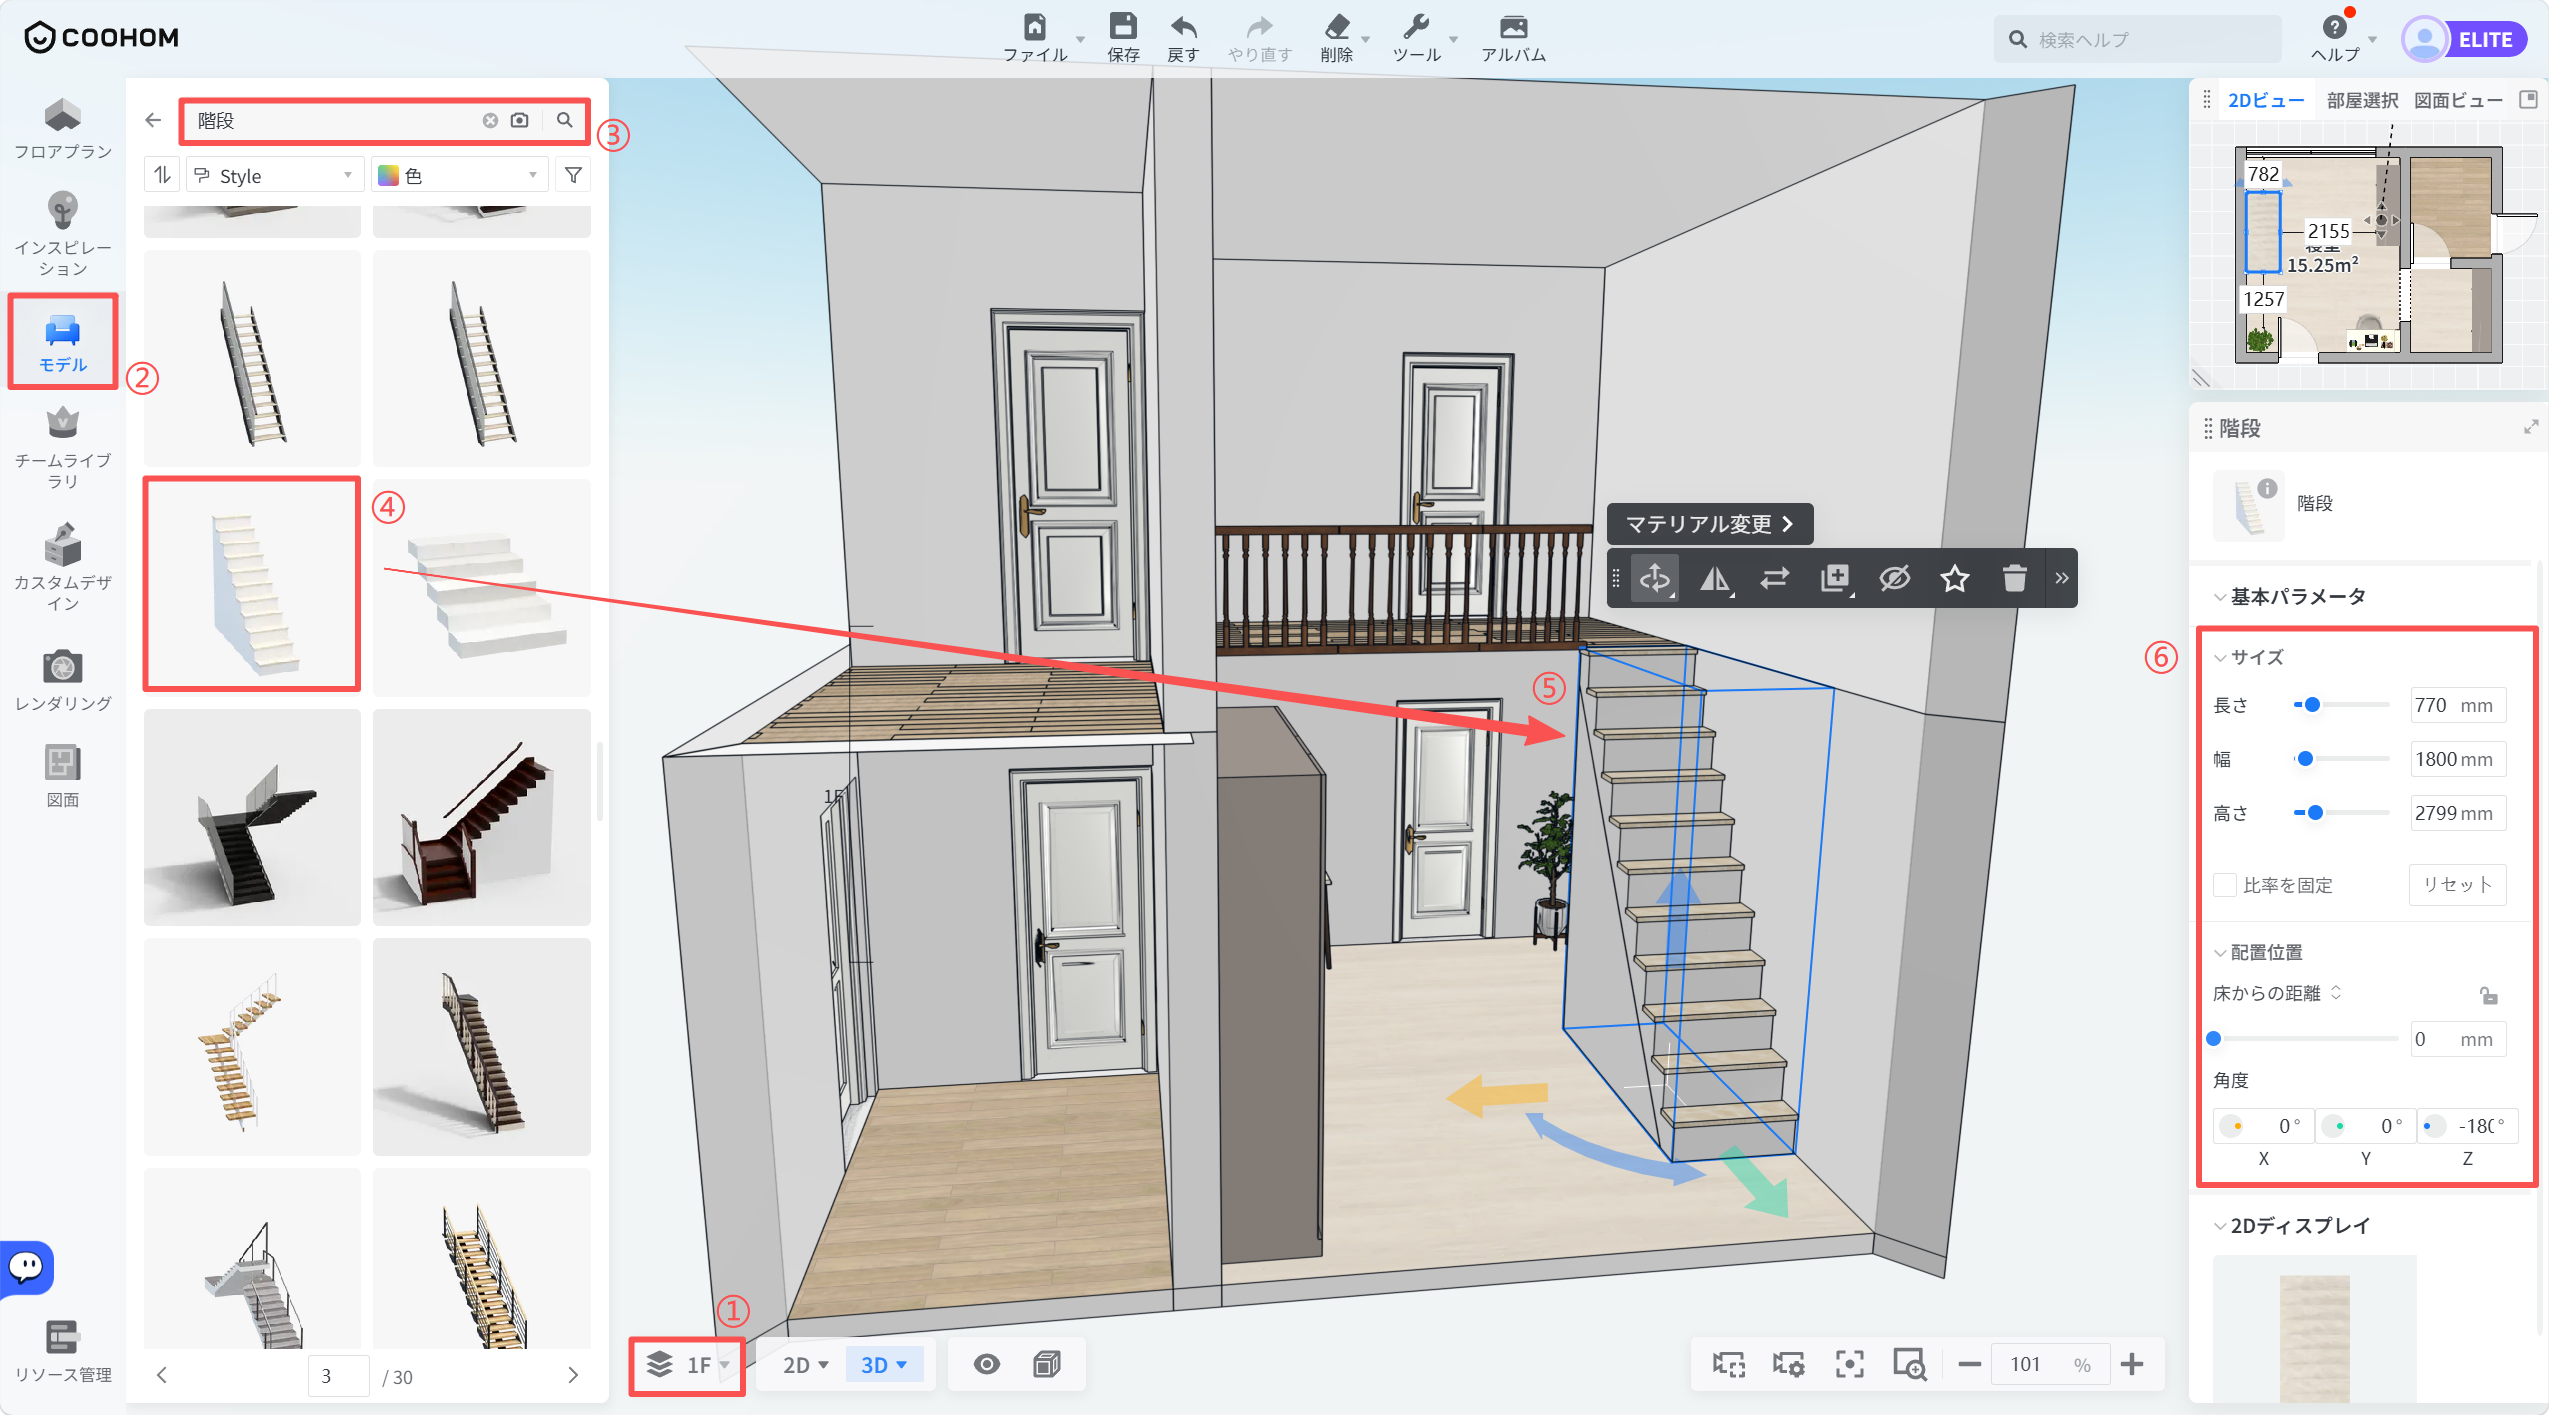The width and height of the screenshot is (2549, 1415).
Task: Click the 戻す undo icon
Action: pos(1183,38)
